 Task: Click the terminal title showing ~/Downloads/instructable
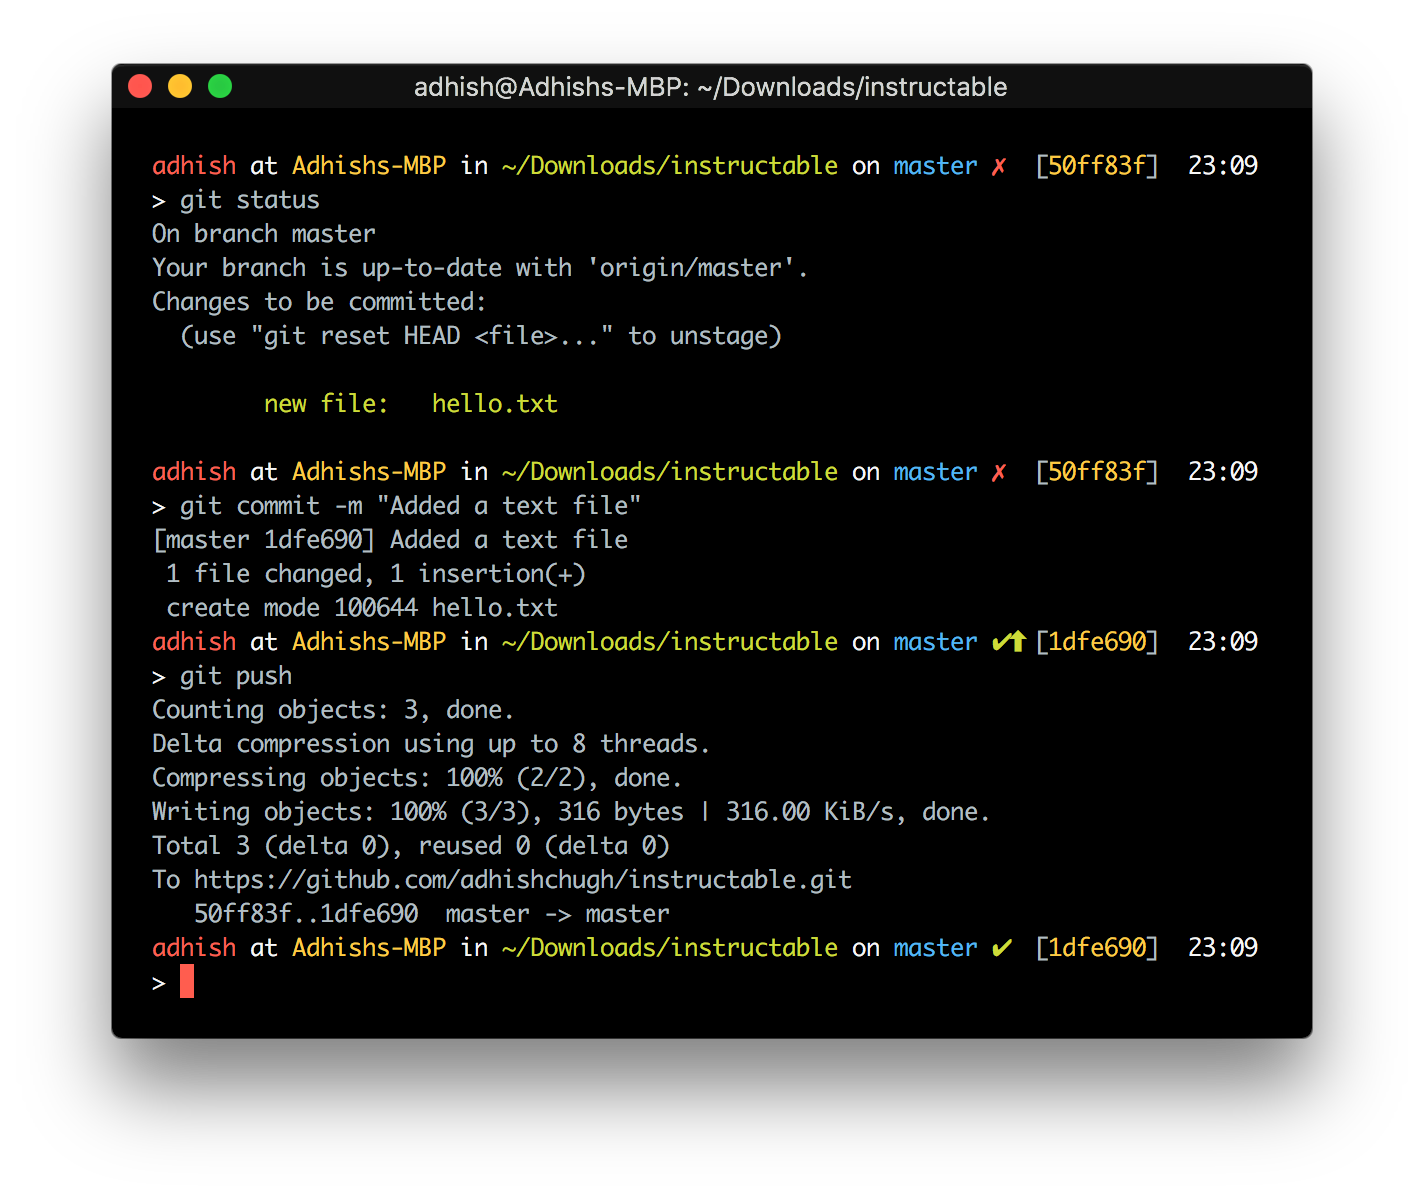711,87
